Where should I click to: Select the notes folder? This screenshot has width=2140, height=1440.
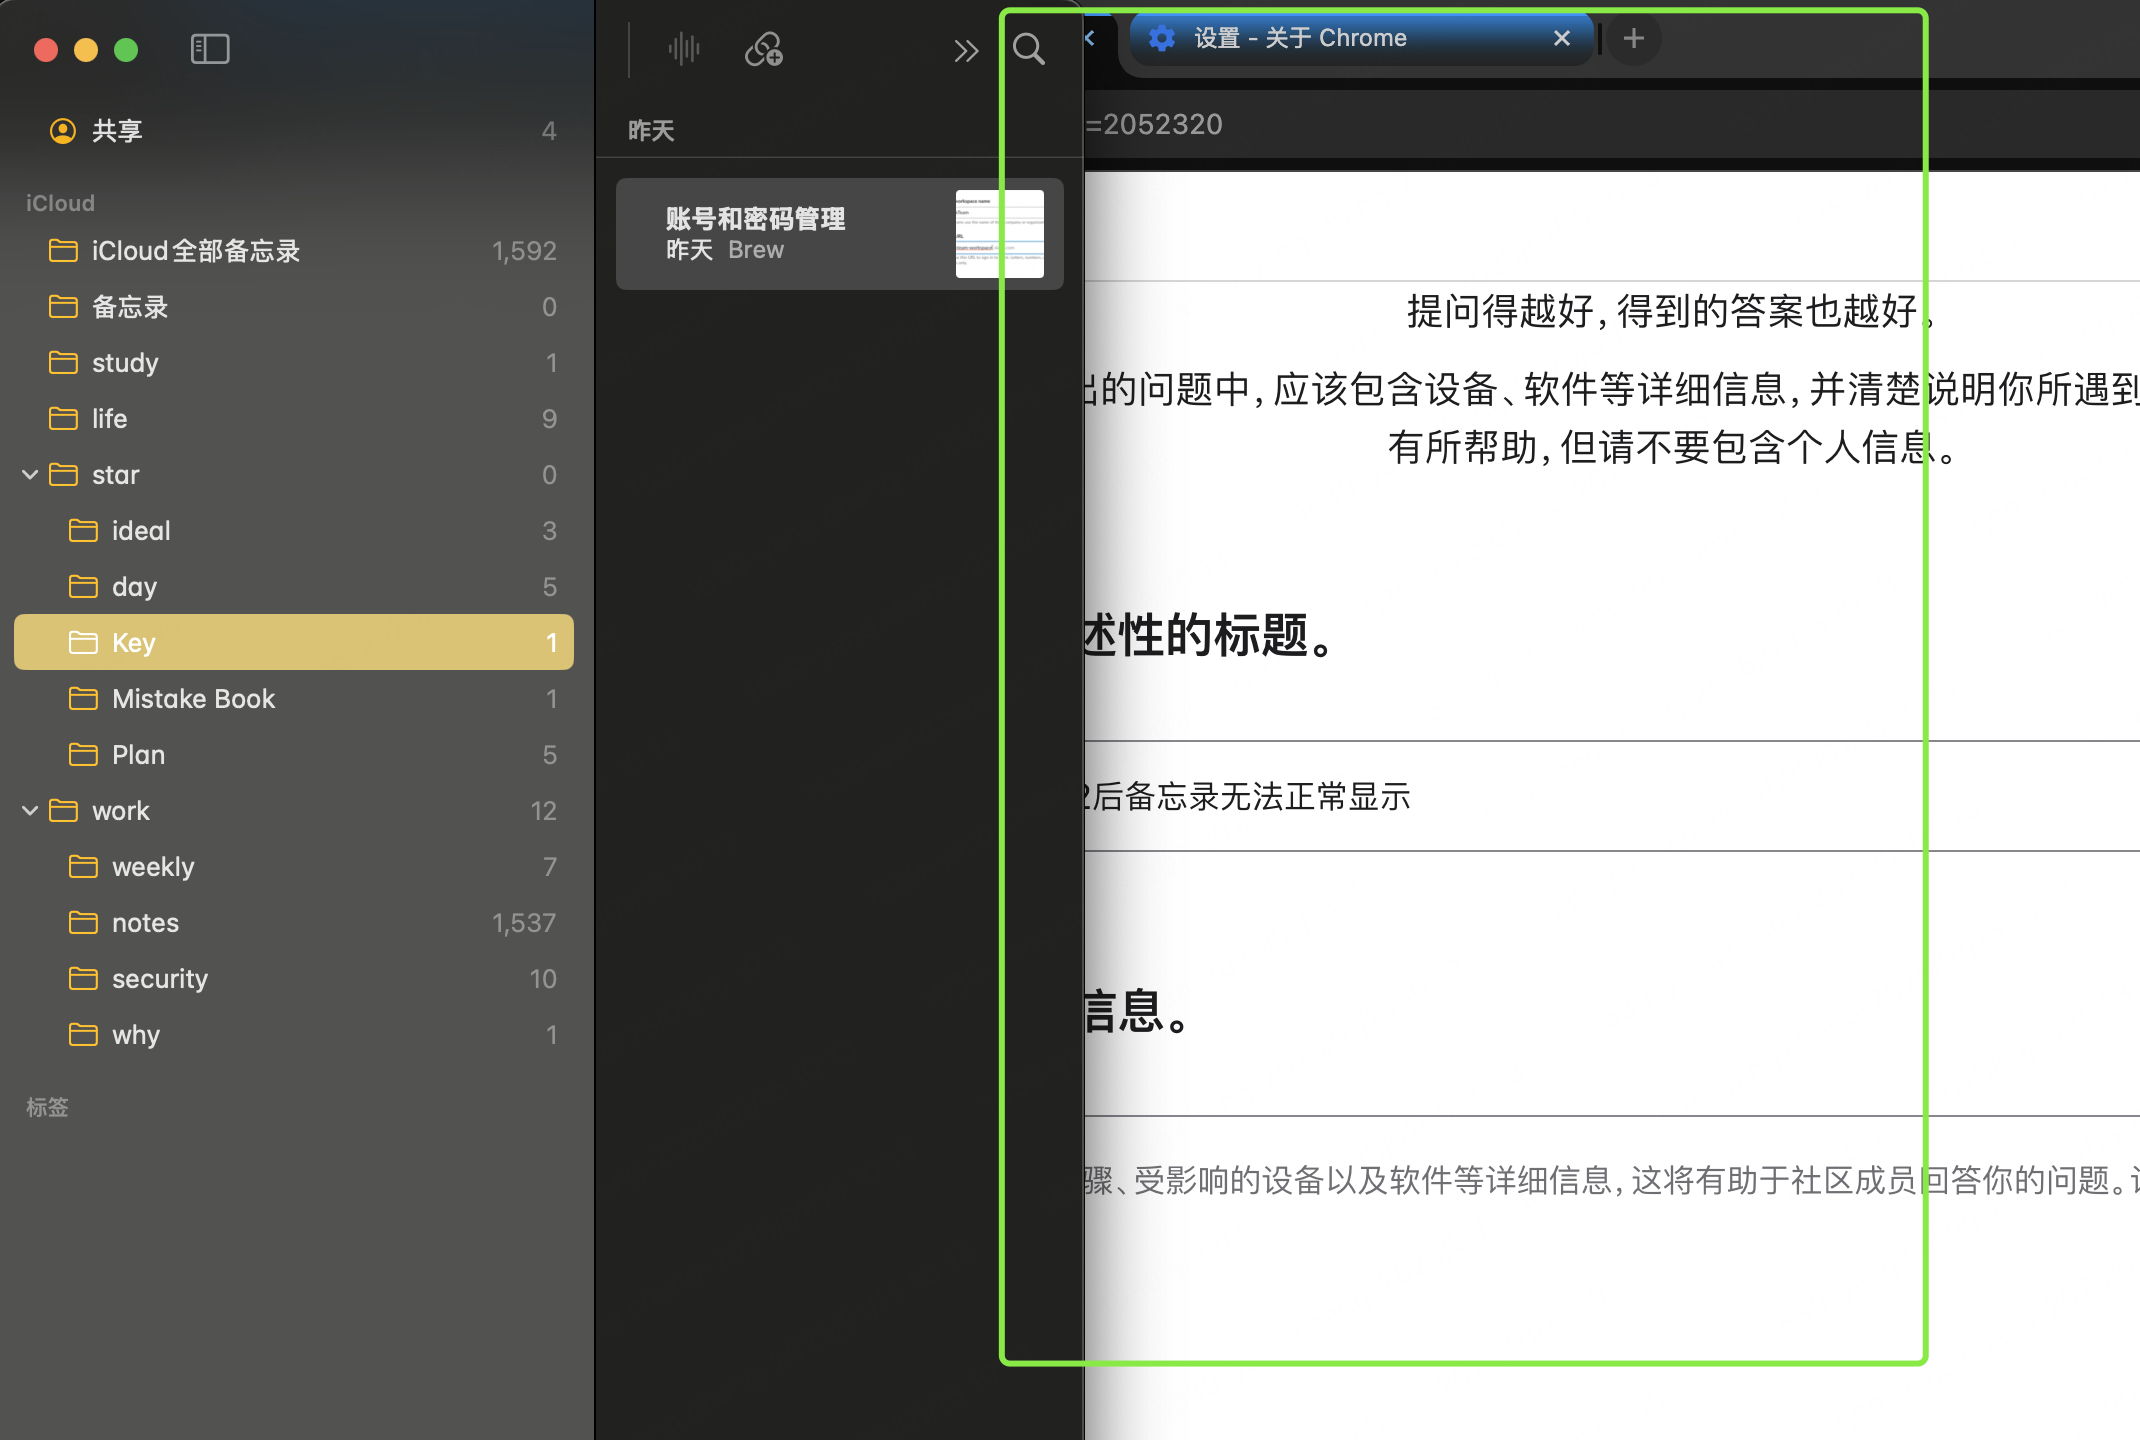pos(145,923)
